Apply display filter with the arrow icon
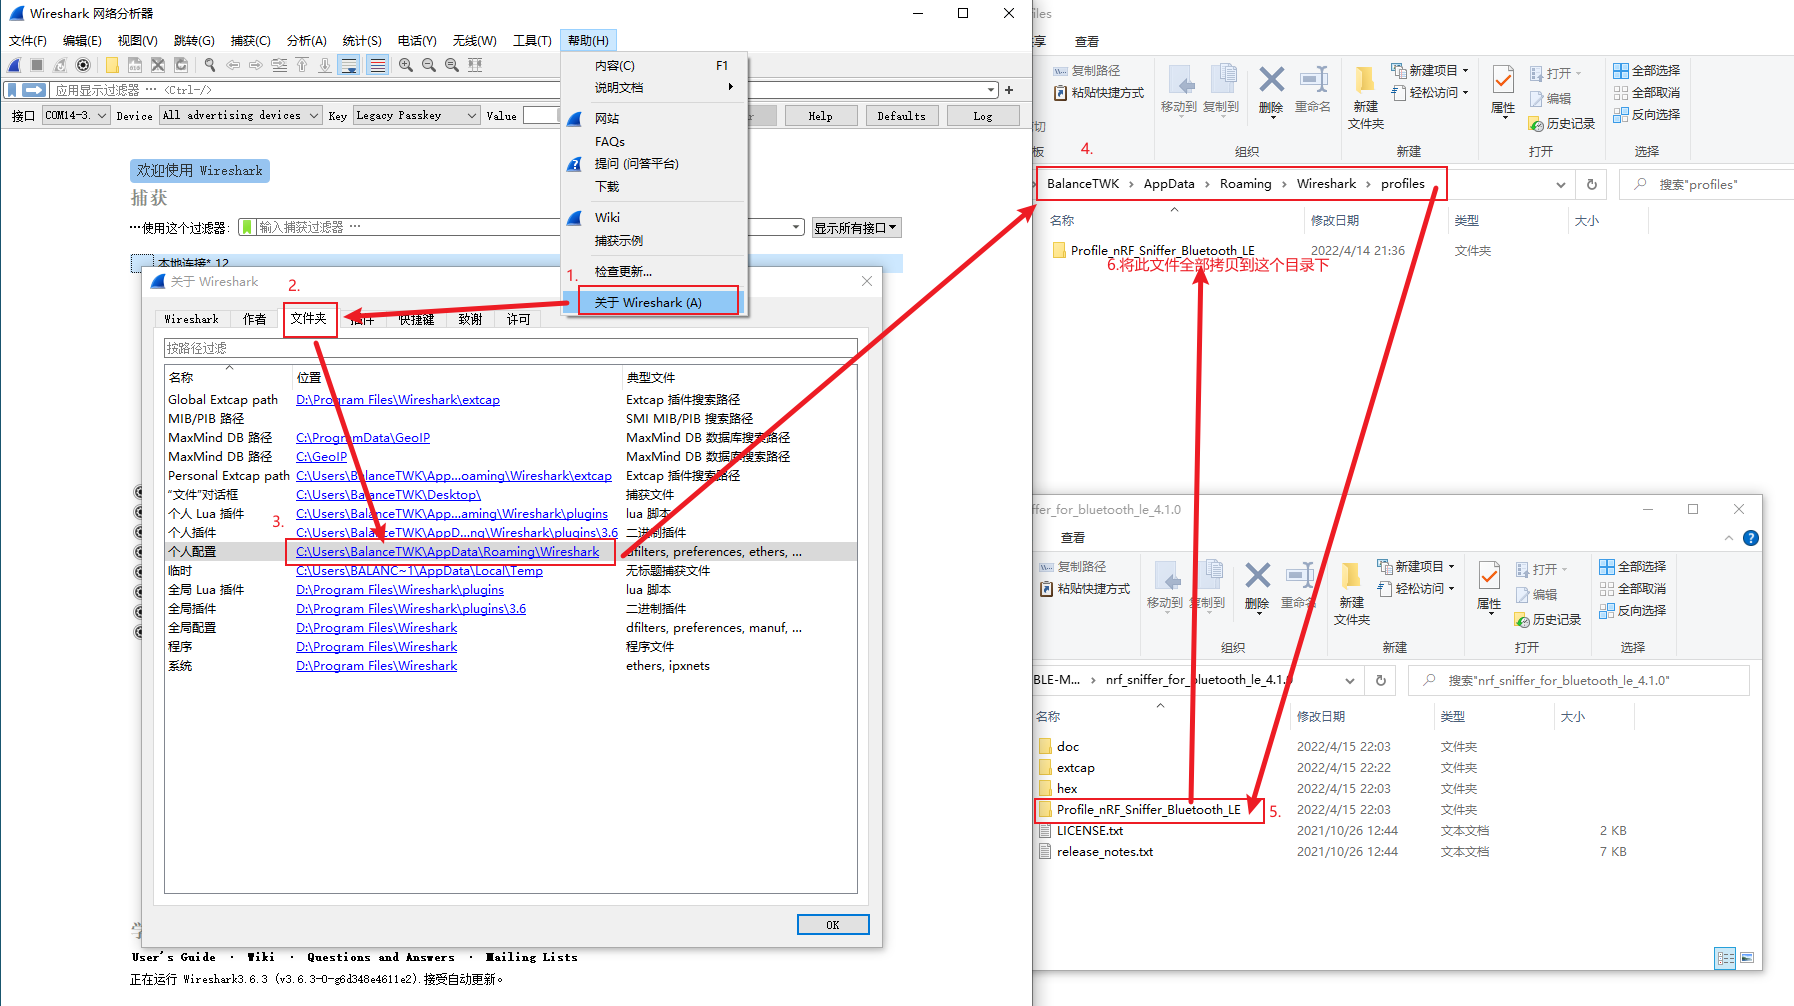This screenshot has height=1006, width=1794. click(x=34, y=90)
